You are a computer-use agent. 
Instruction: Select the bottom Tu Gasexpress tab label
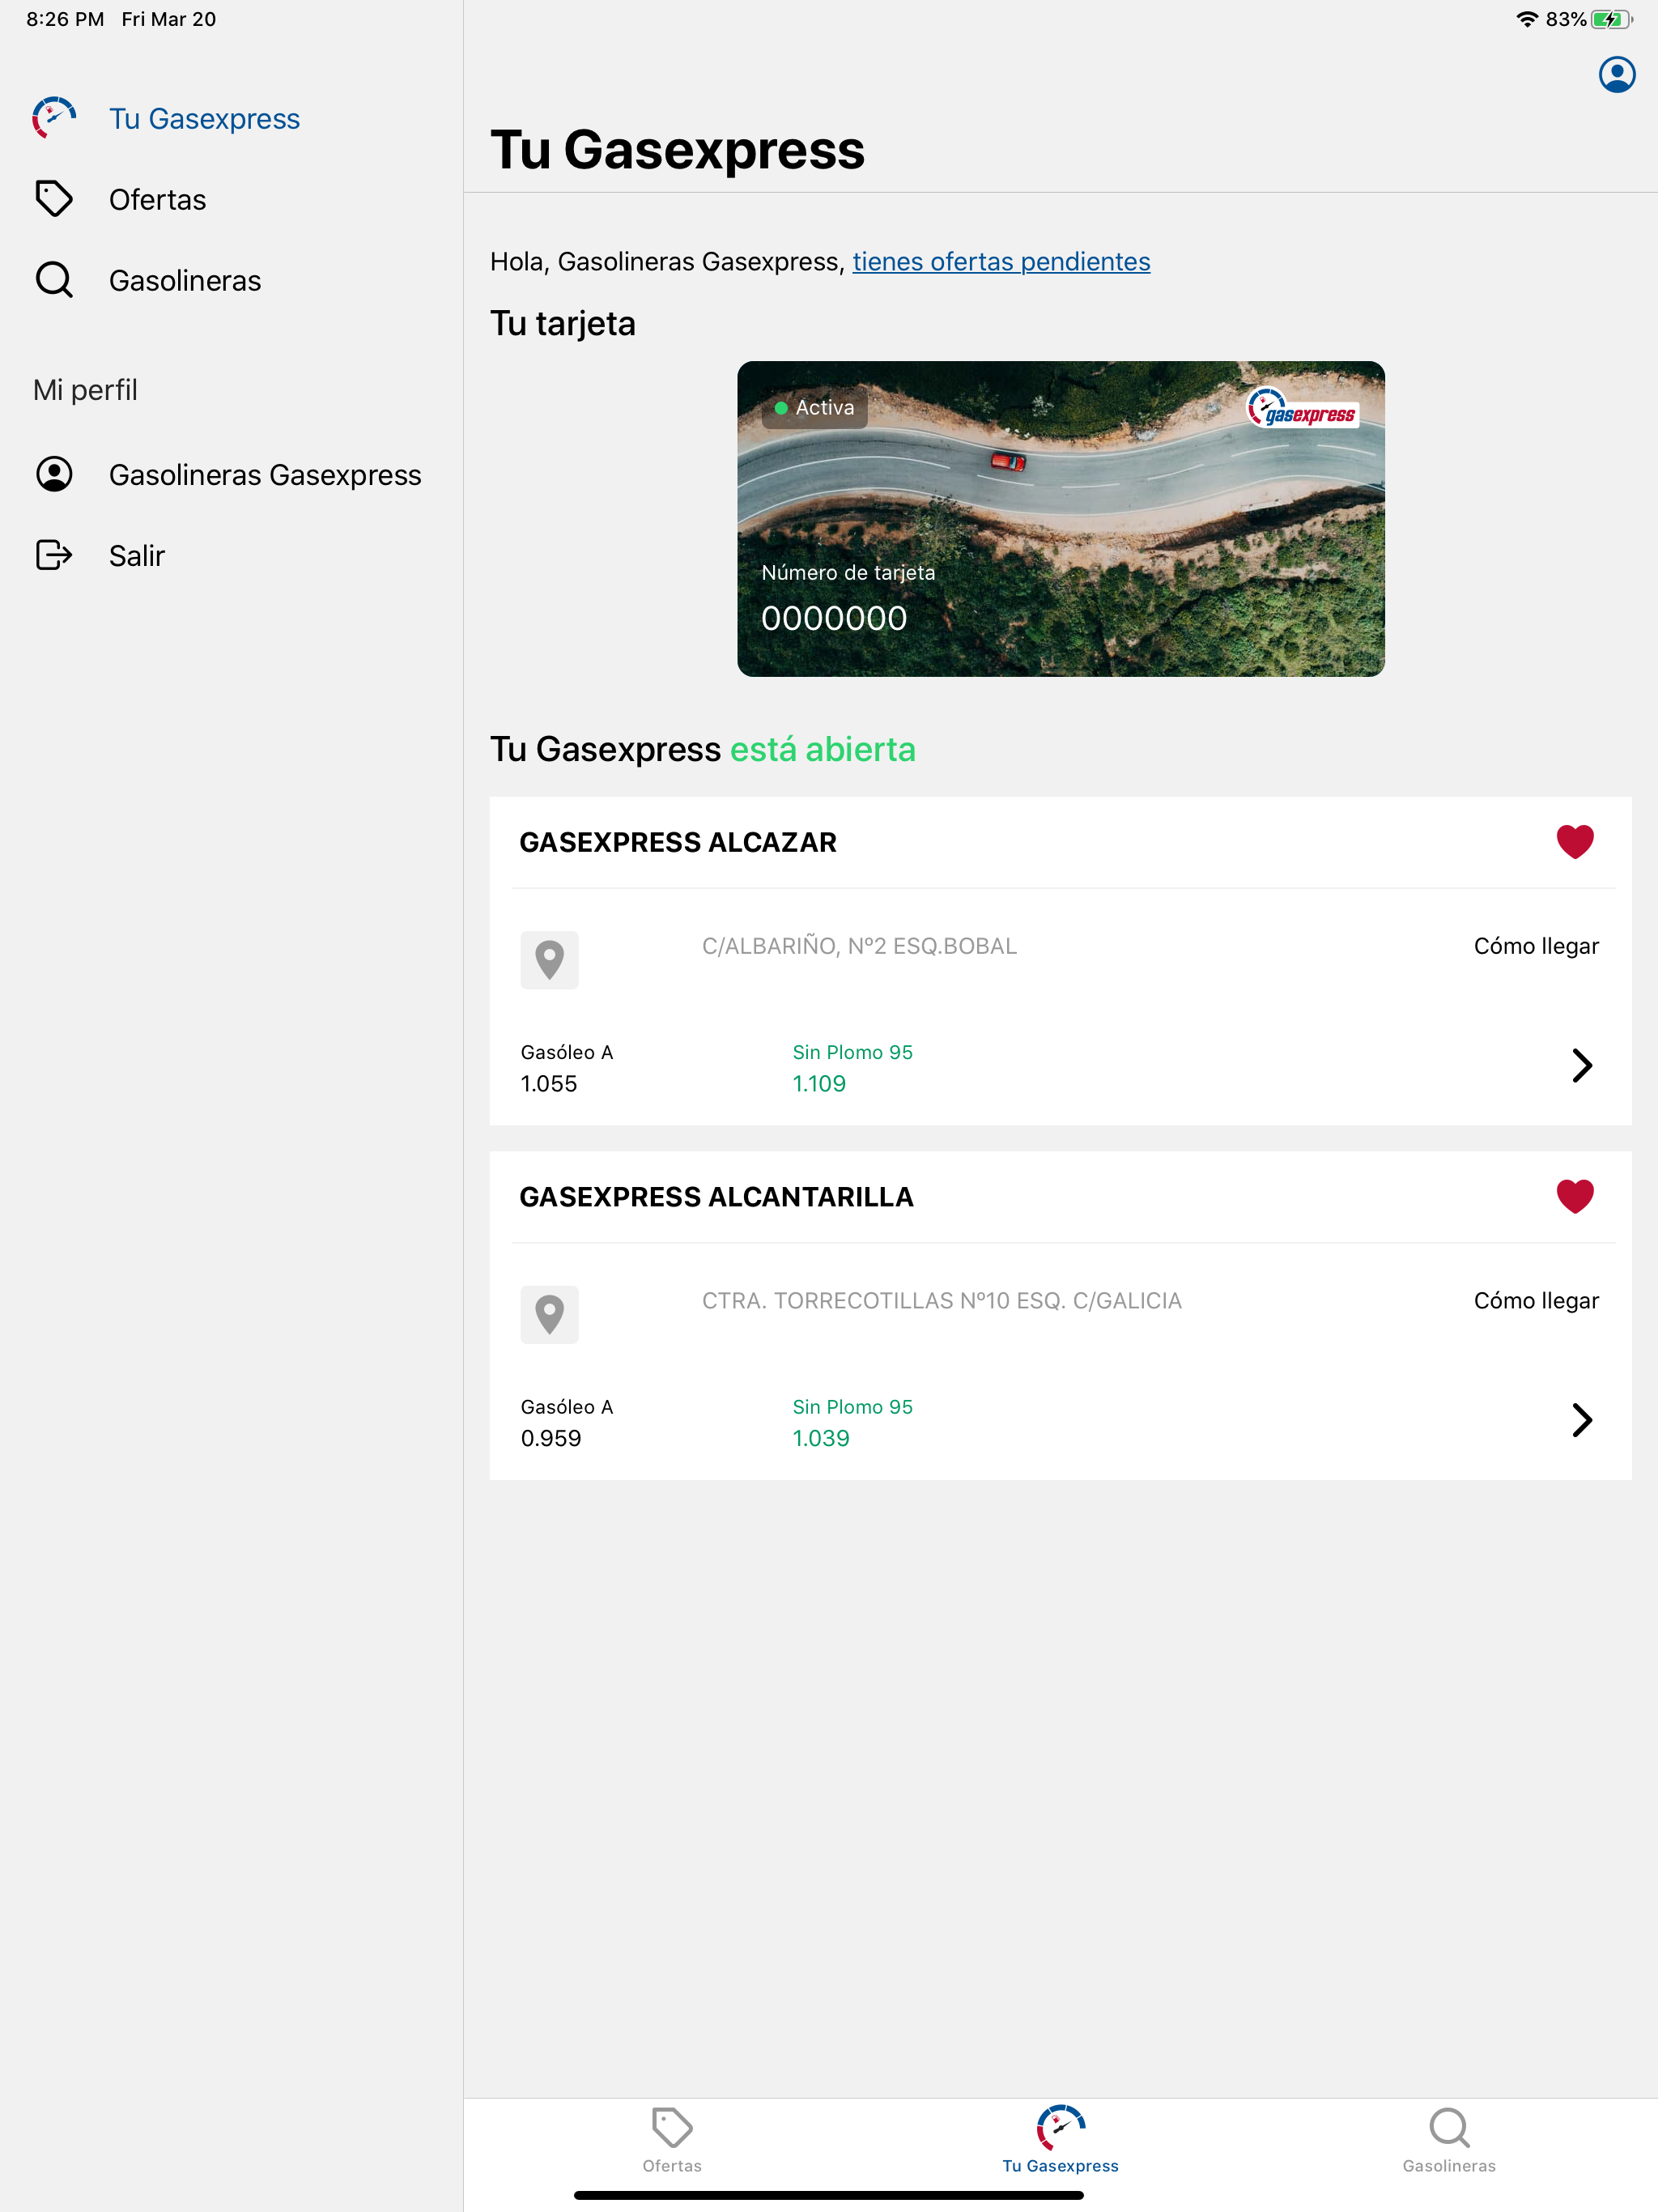(x=1060, y=2165)
